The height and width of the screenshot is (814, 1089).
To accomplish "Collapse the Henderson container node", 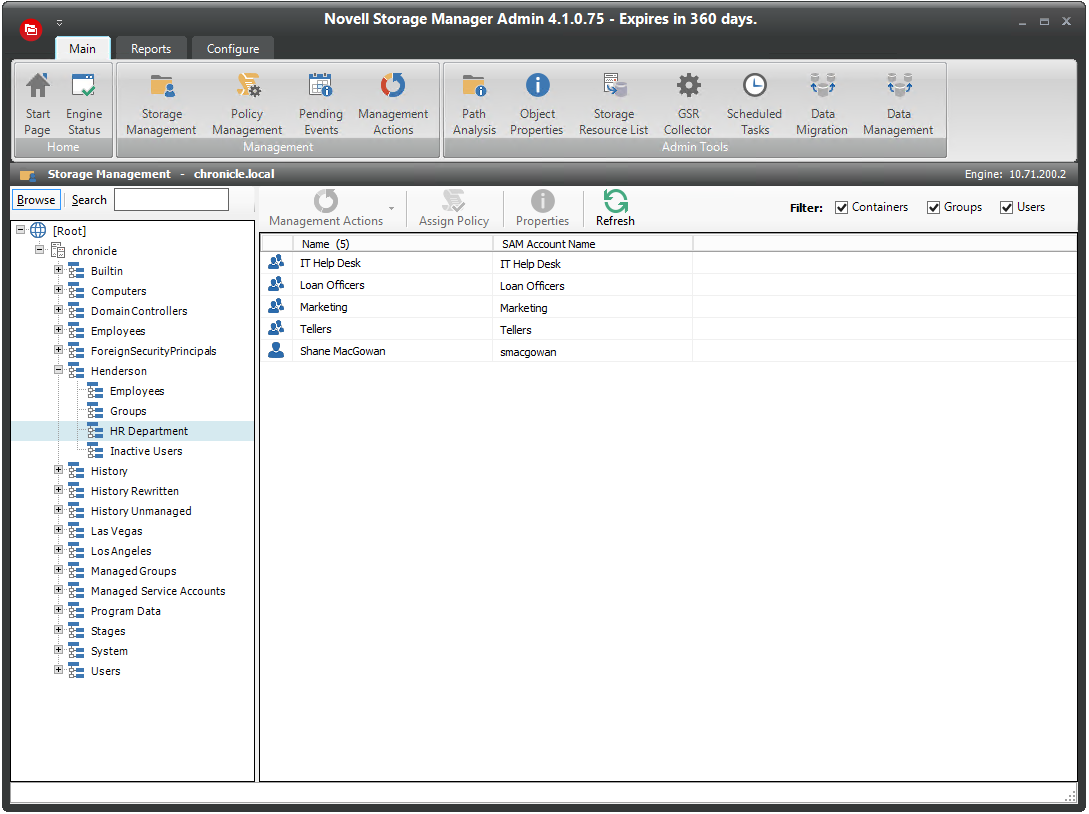I will [59, 371].
